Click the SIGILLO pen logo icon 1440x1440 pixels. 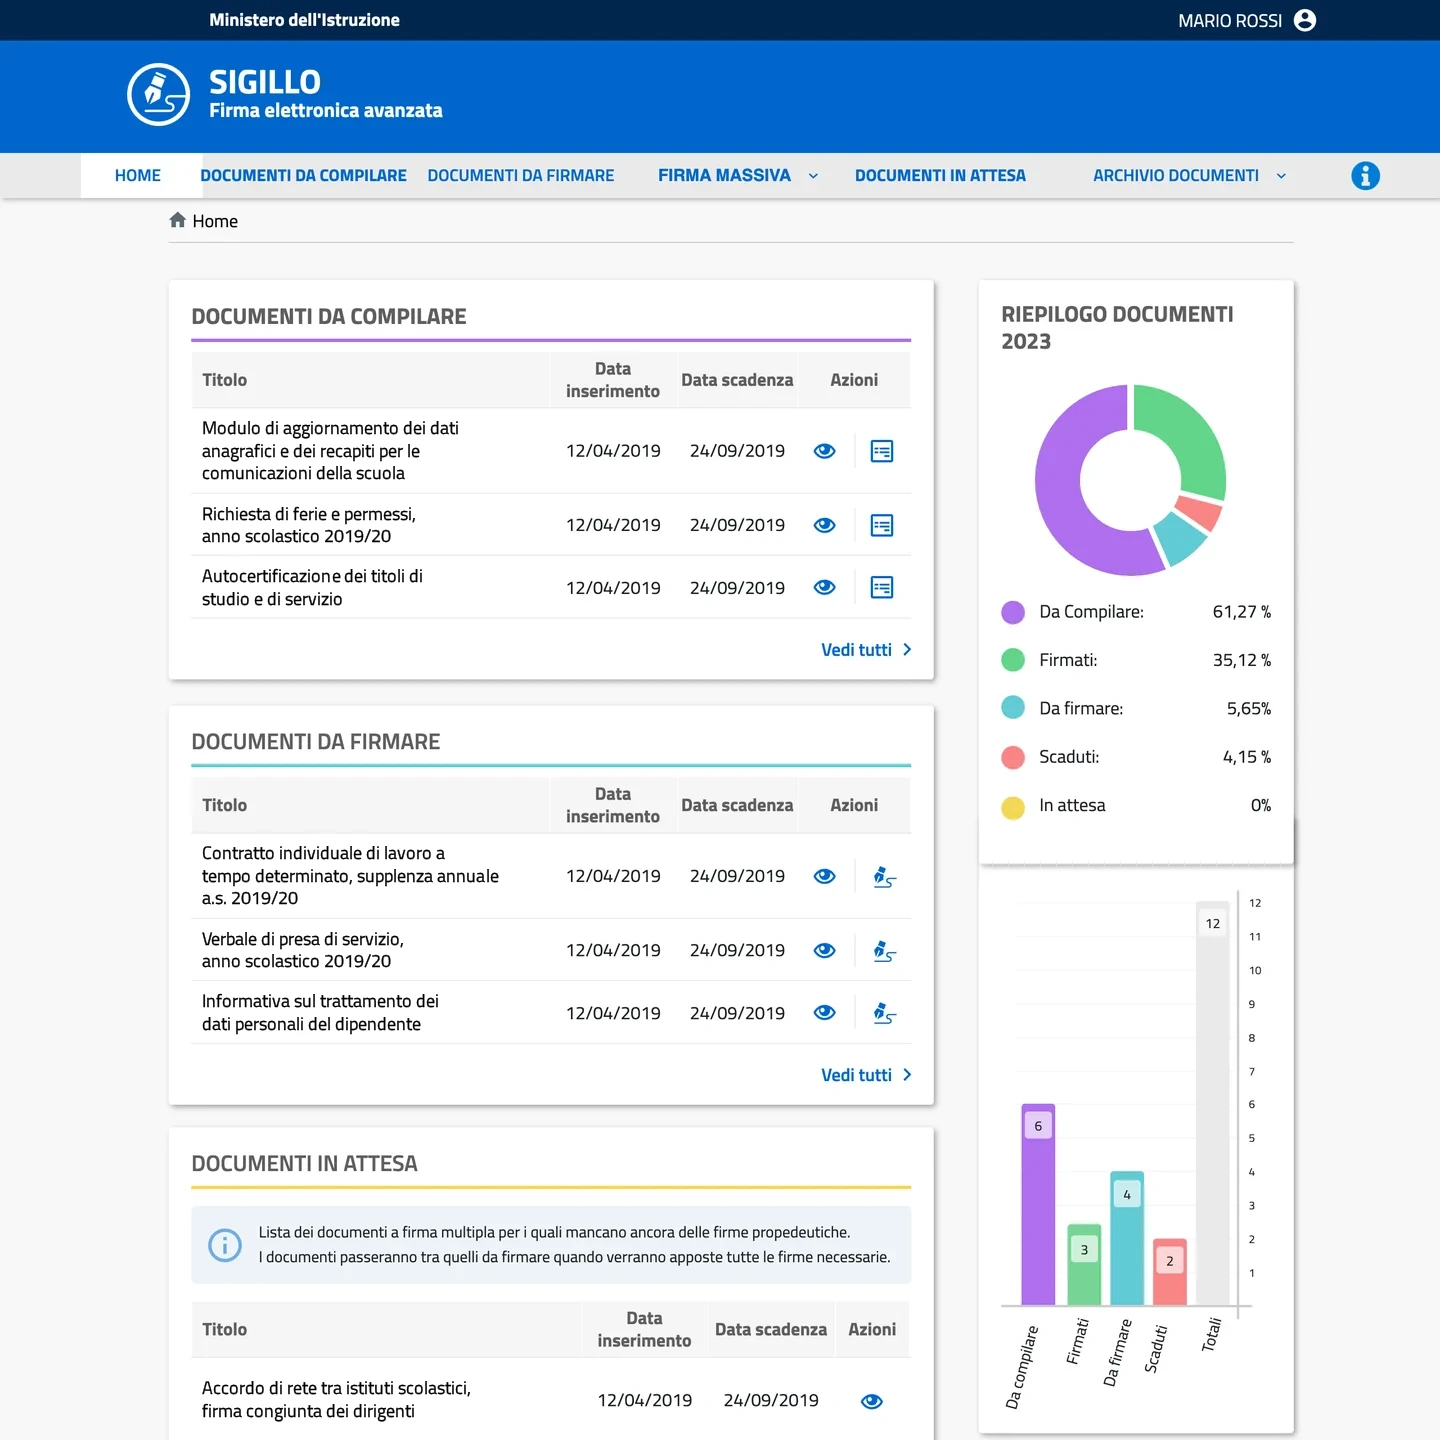click(x=158, y=95)
